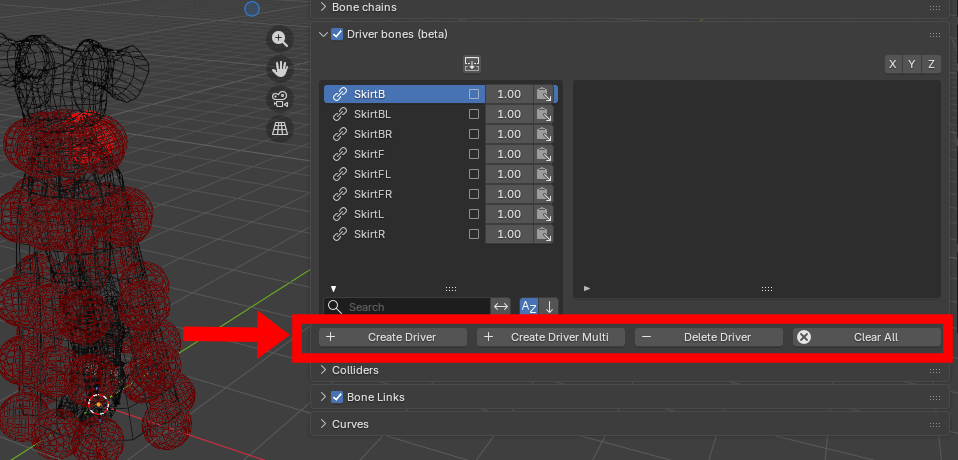Tick the checkbox in SkirtFR row

(x=474, y=194)
